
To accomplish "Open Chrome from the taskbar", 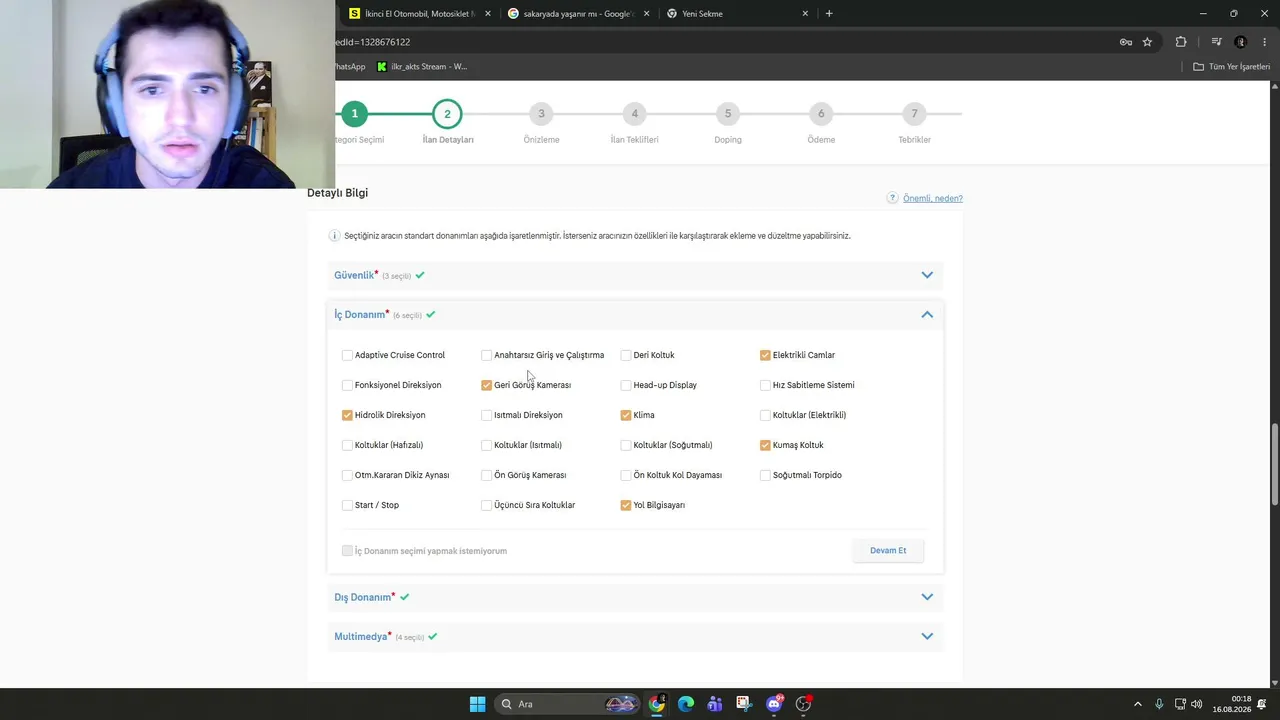I will coord(656,704).
